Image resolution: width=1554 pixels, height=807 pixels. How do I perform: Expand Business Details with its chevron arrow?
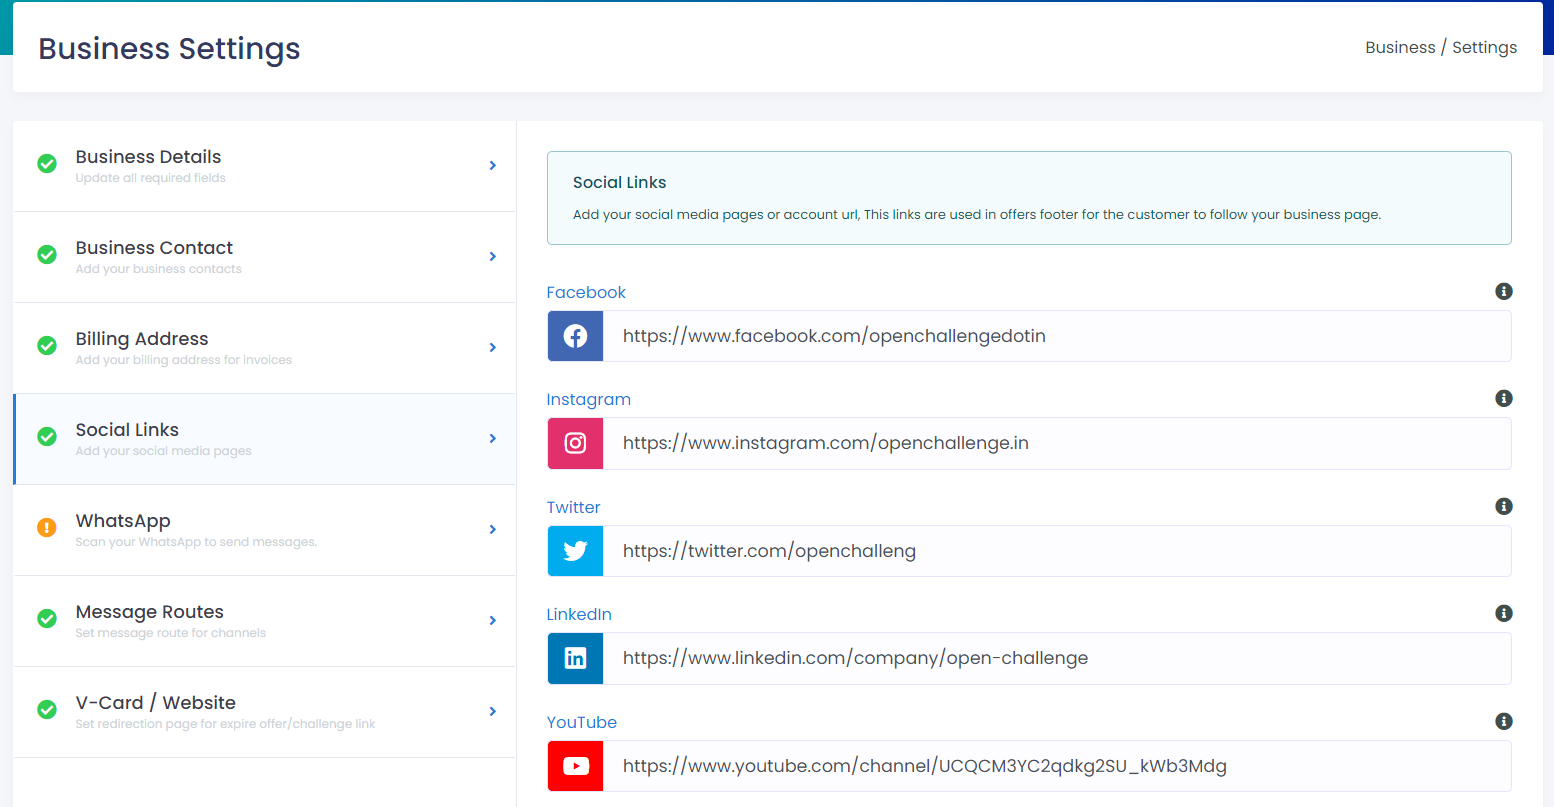pyautogui.click(x=493, y=165)
